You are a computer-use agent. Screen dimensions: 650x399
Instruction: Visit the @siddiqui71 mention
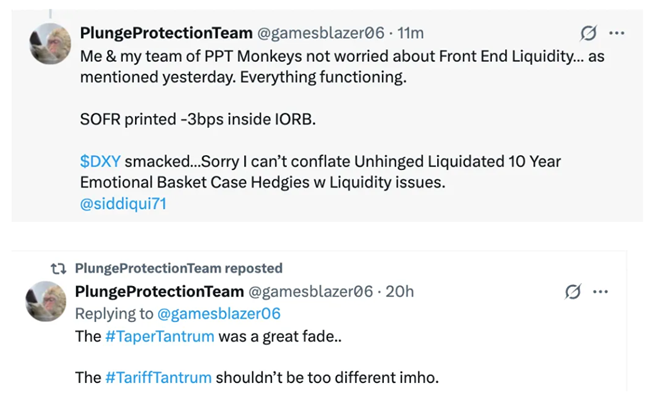(x=123, y=204)
